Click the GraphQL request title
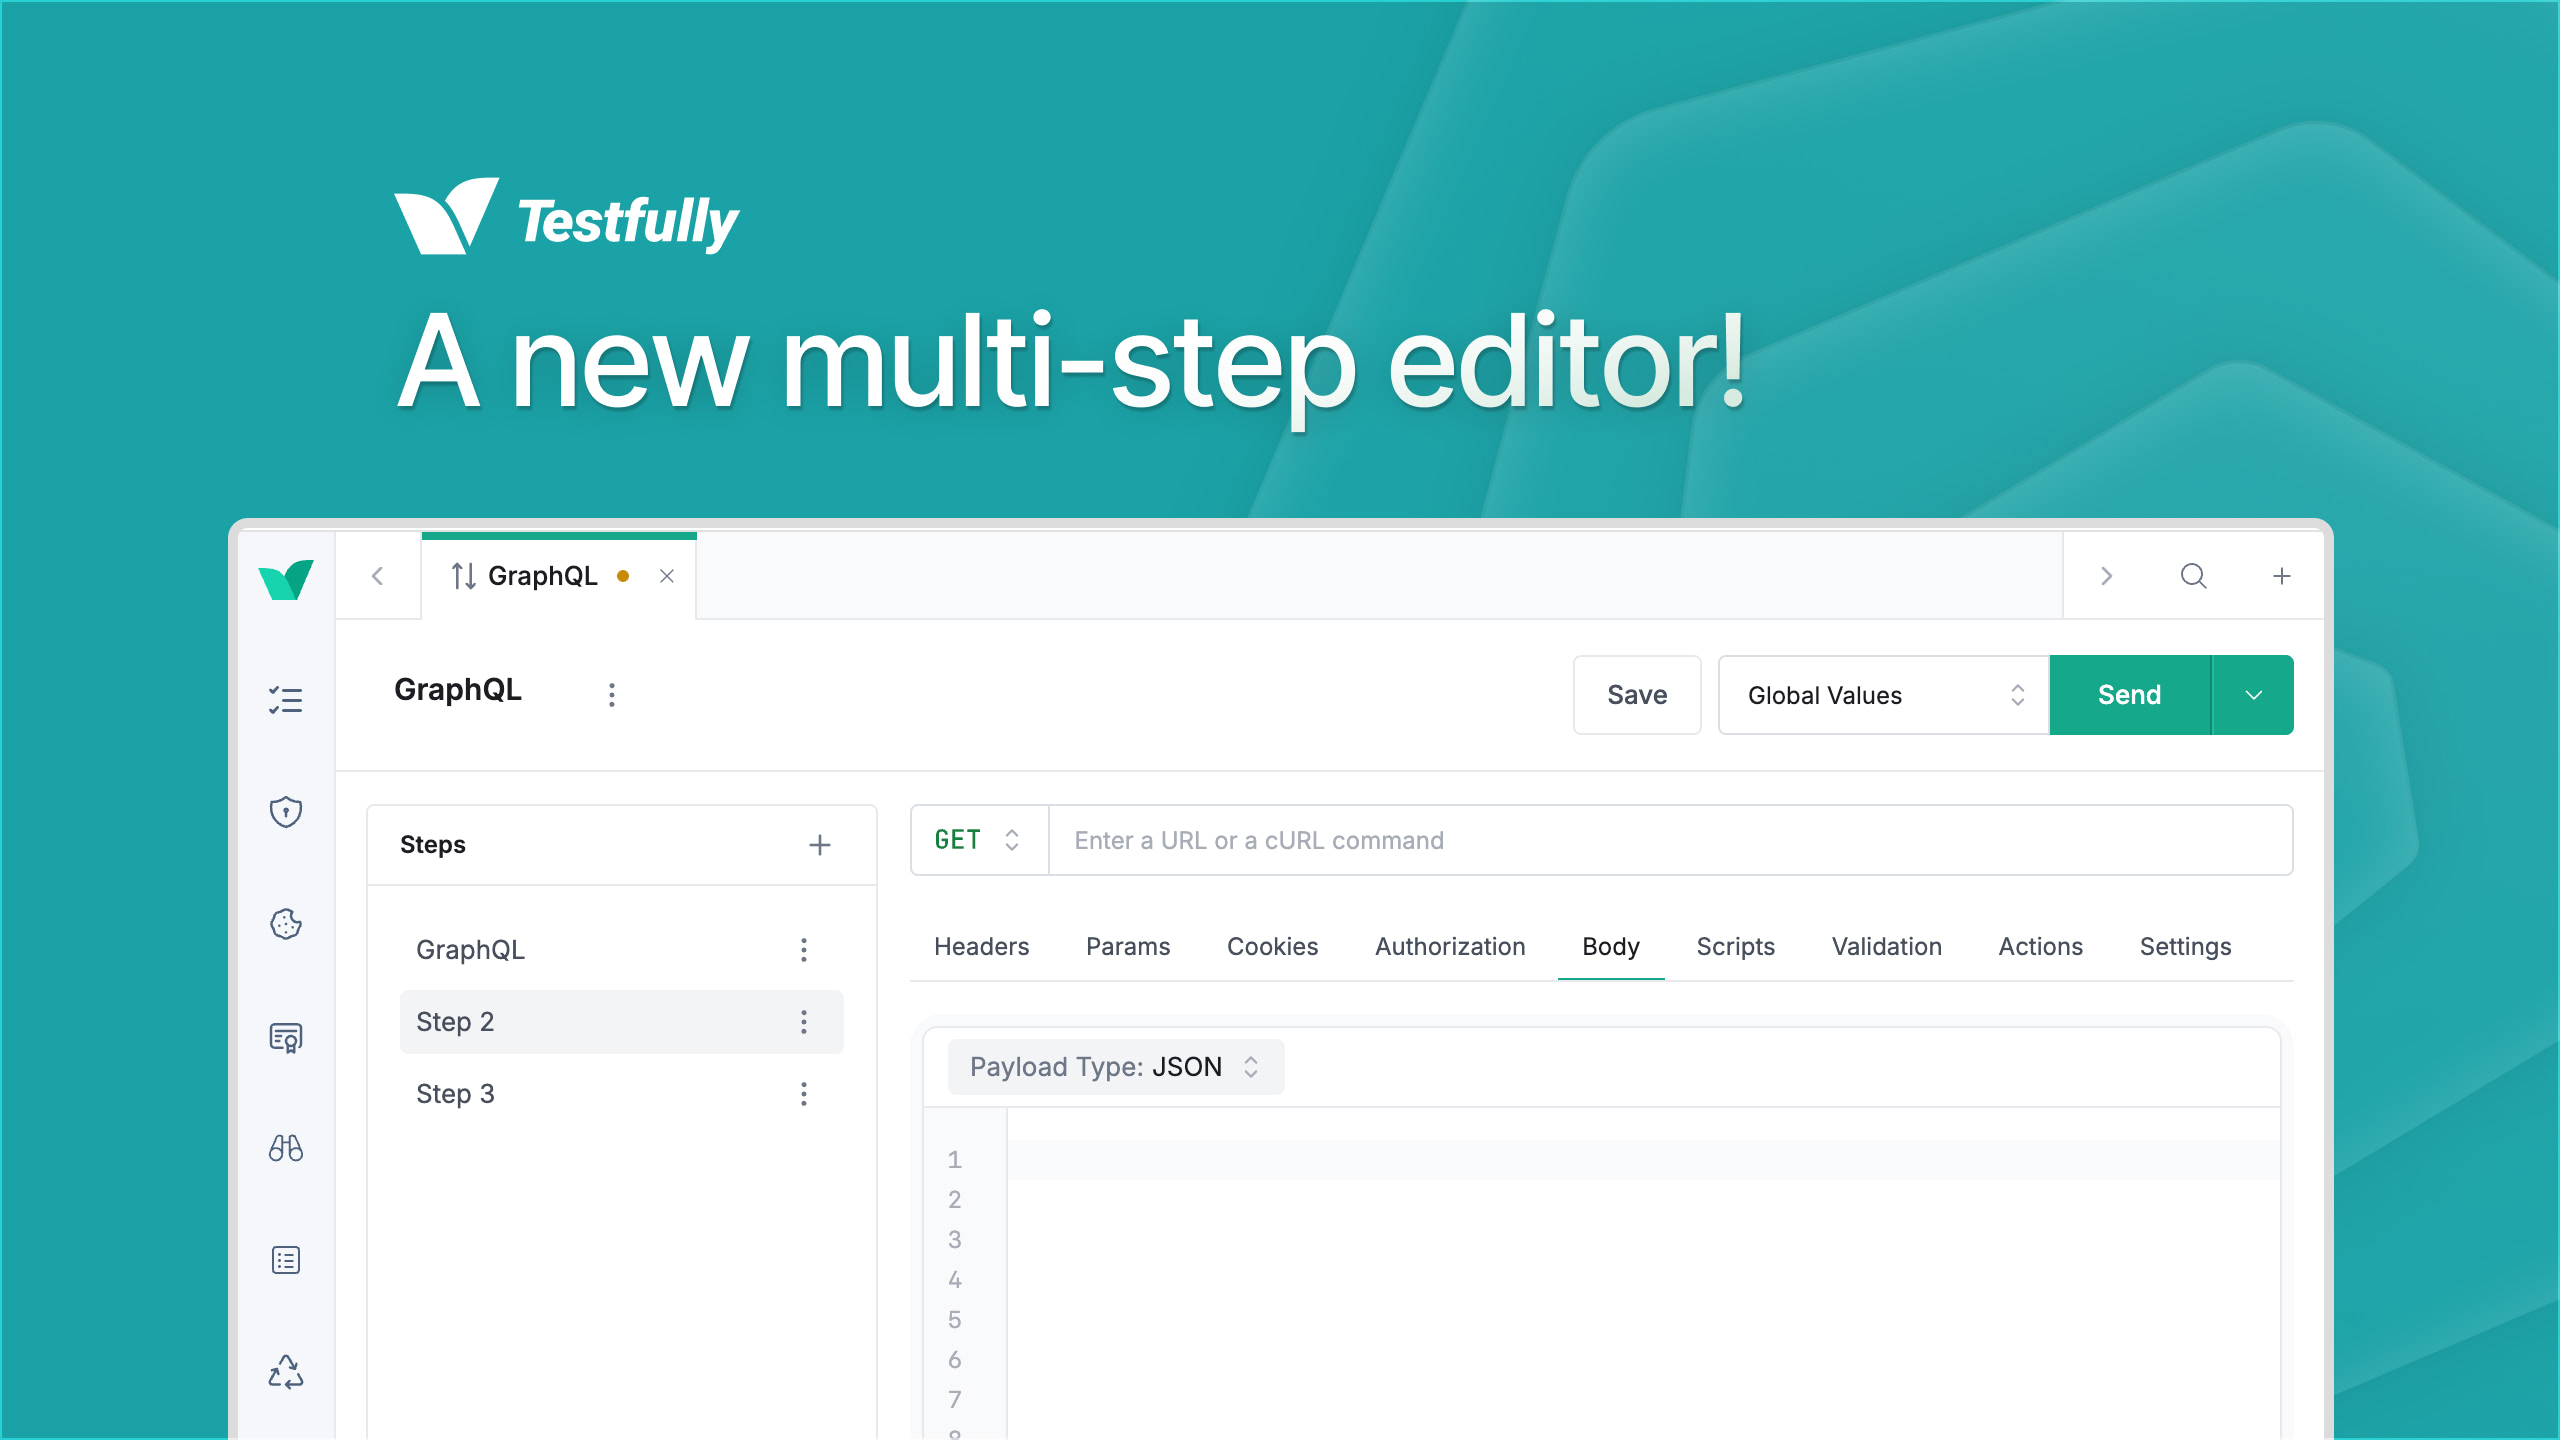 (x=458, y=690)
